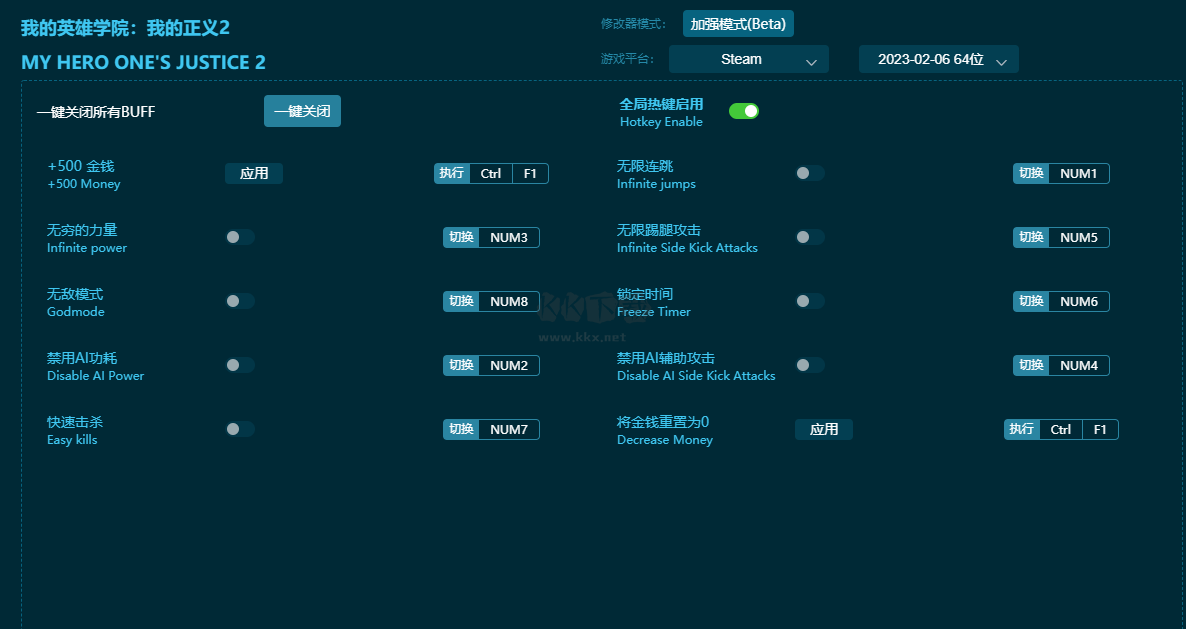Click the Godmode label text
1186x629 pixels.
point(76,311)
